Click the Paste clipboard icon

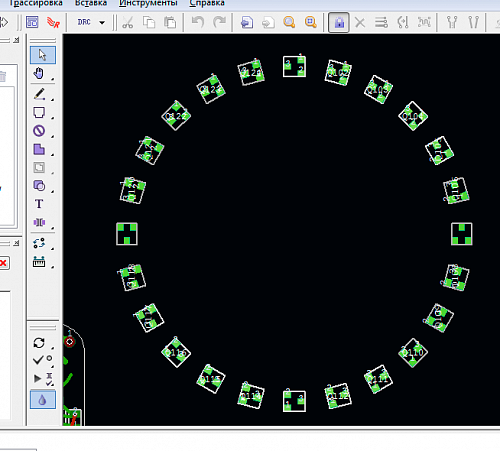170,22
